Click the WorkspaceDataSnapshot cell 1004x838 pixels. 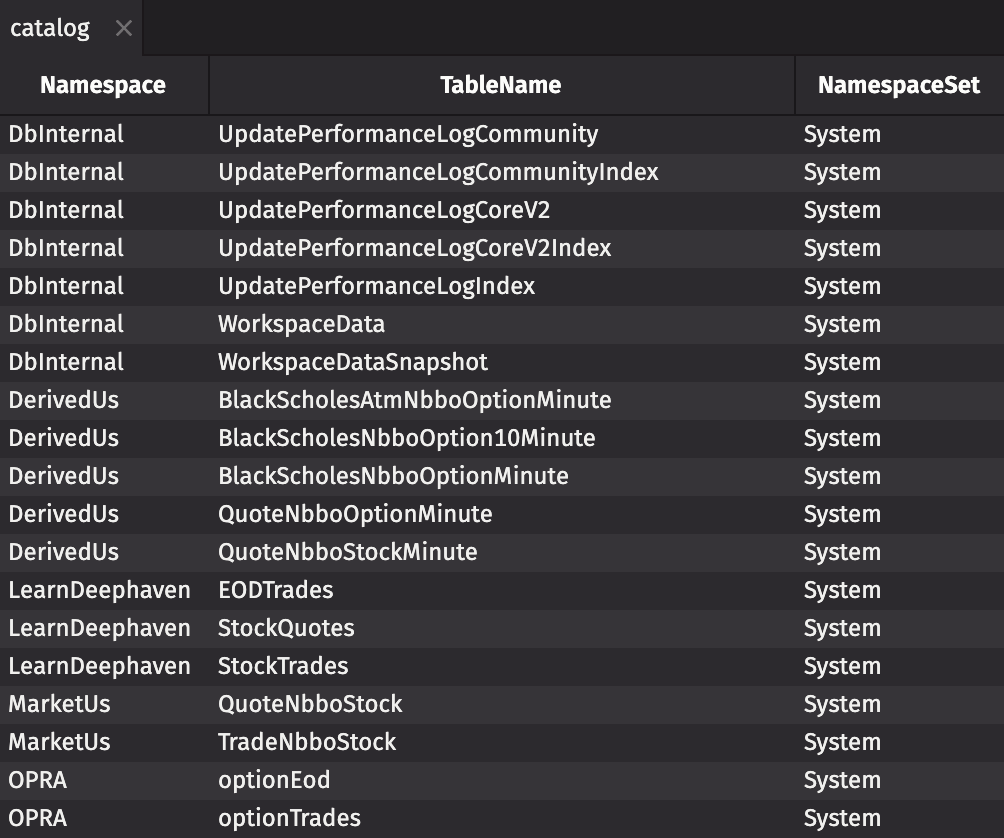353,362
